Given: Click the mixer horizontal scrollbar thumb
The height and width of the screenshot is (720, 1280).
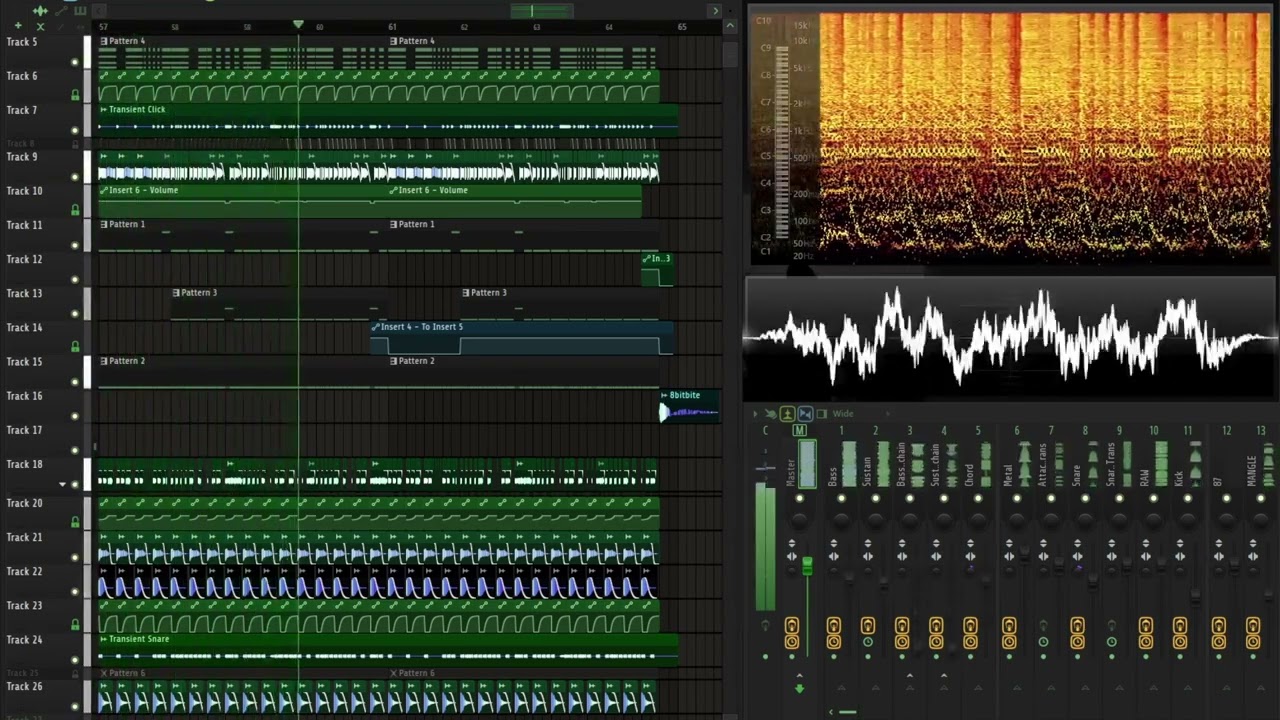Looking at the screenshot, I should click(848, 712).
